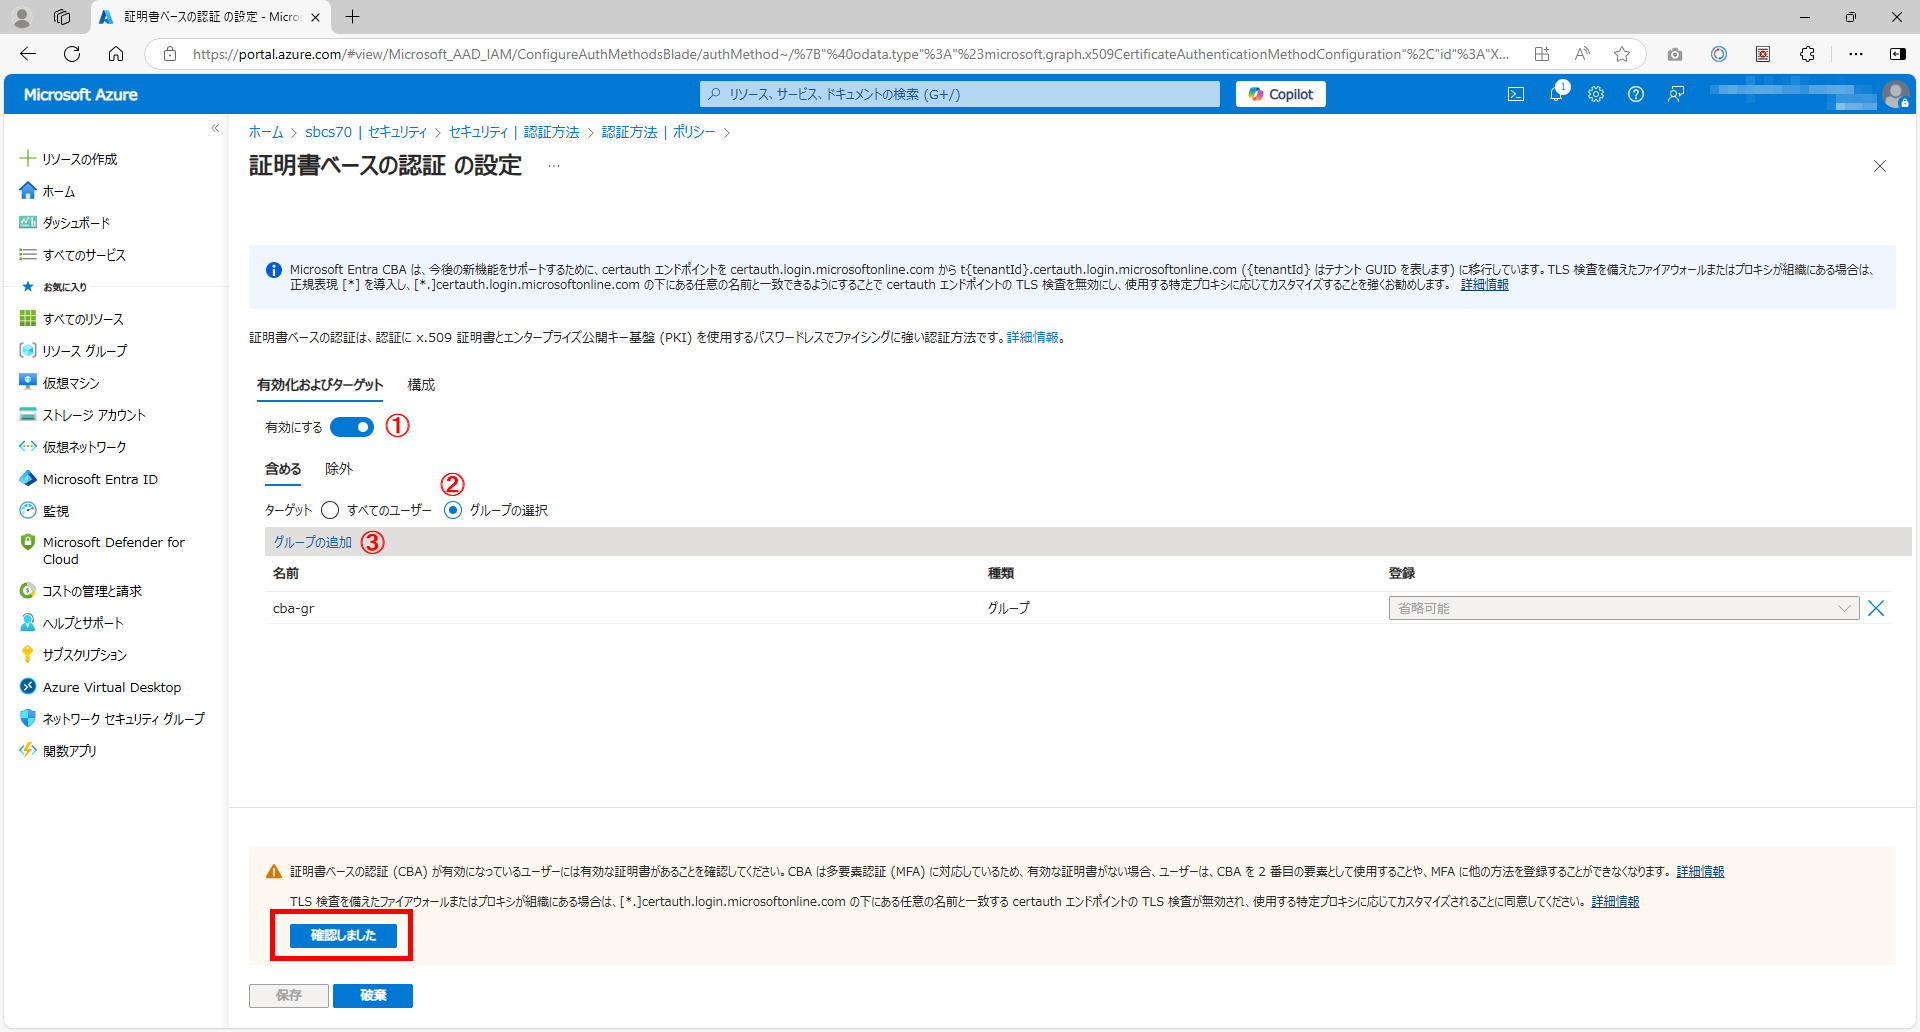Add page to favorites with star icon
Screen dimensions: 1920x1032
pos(1622,54)
